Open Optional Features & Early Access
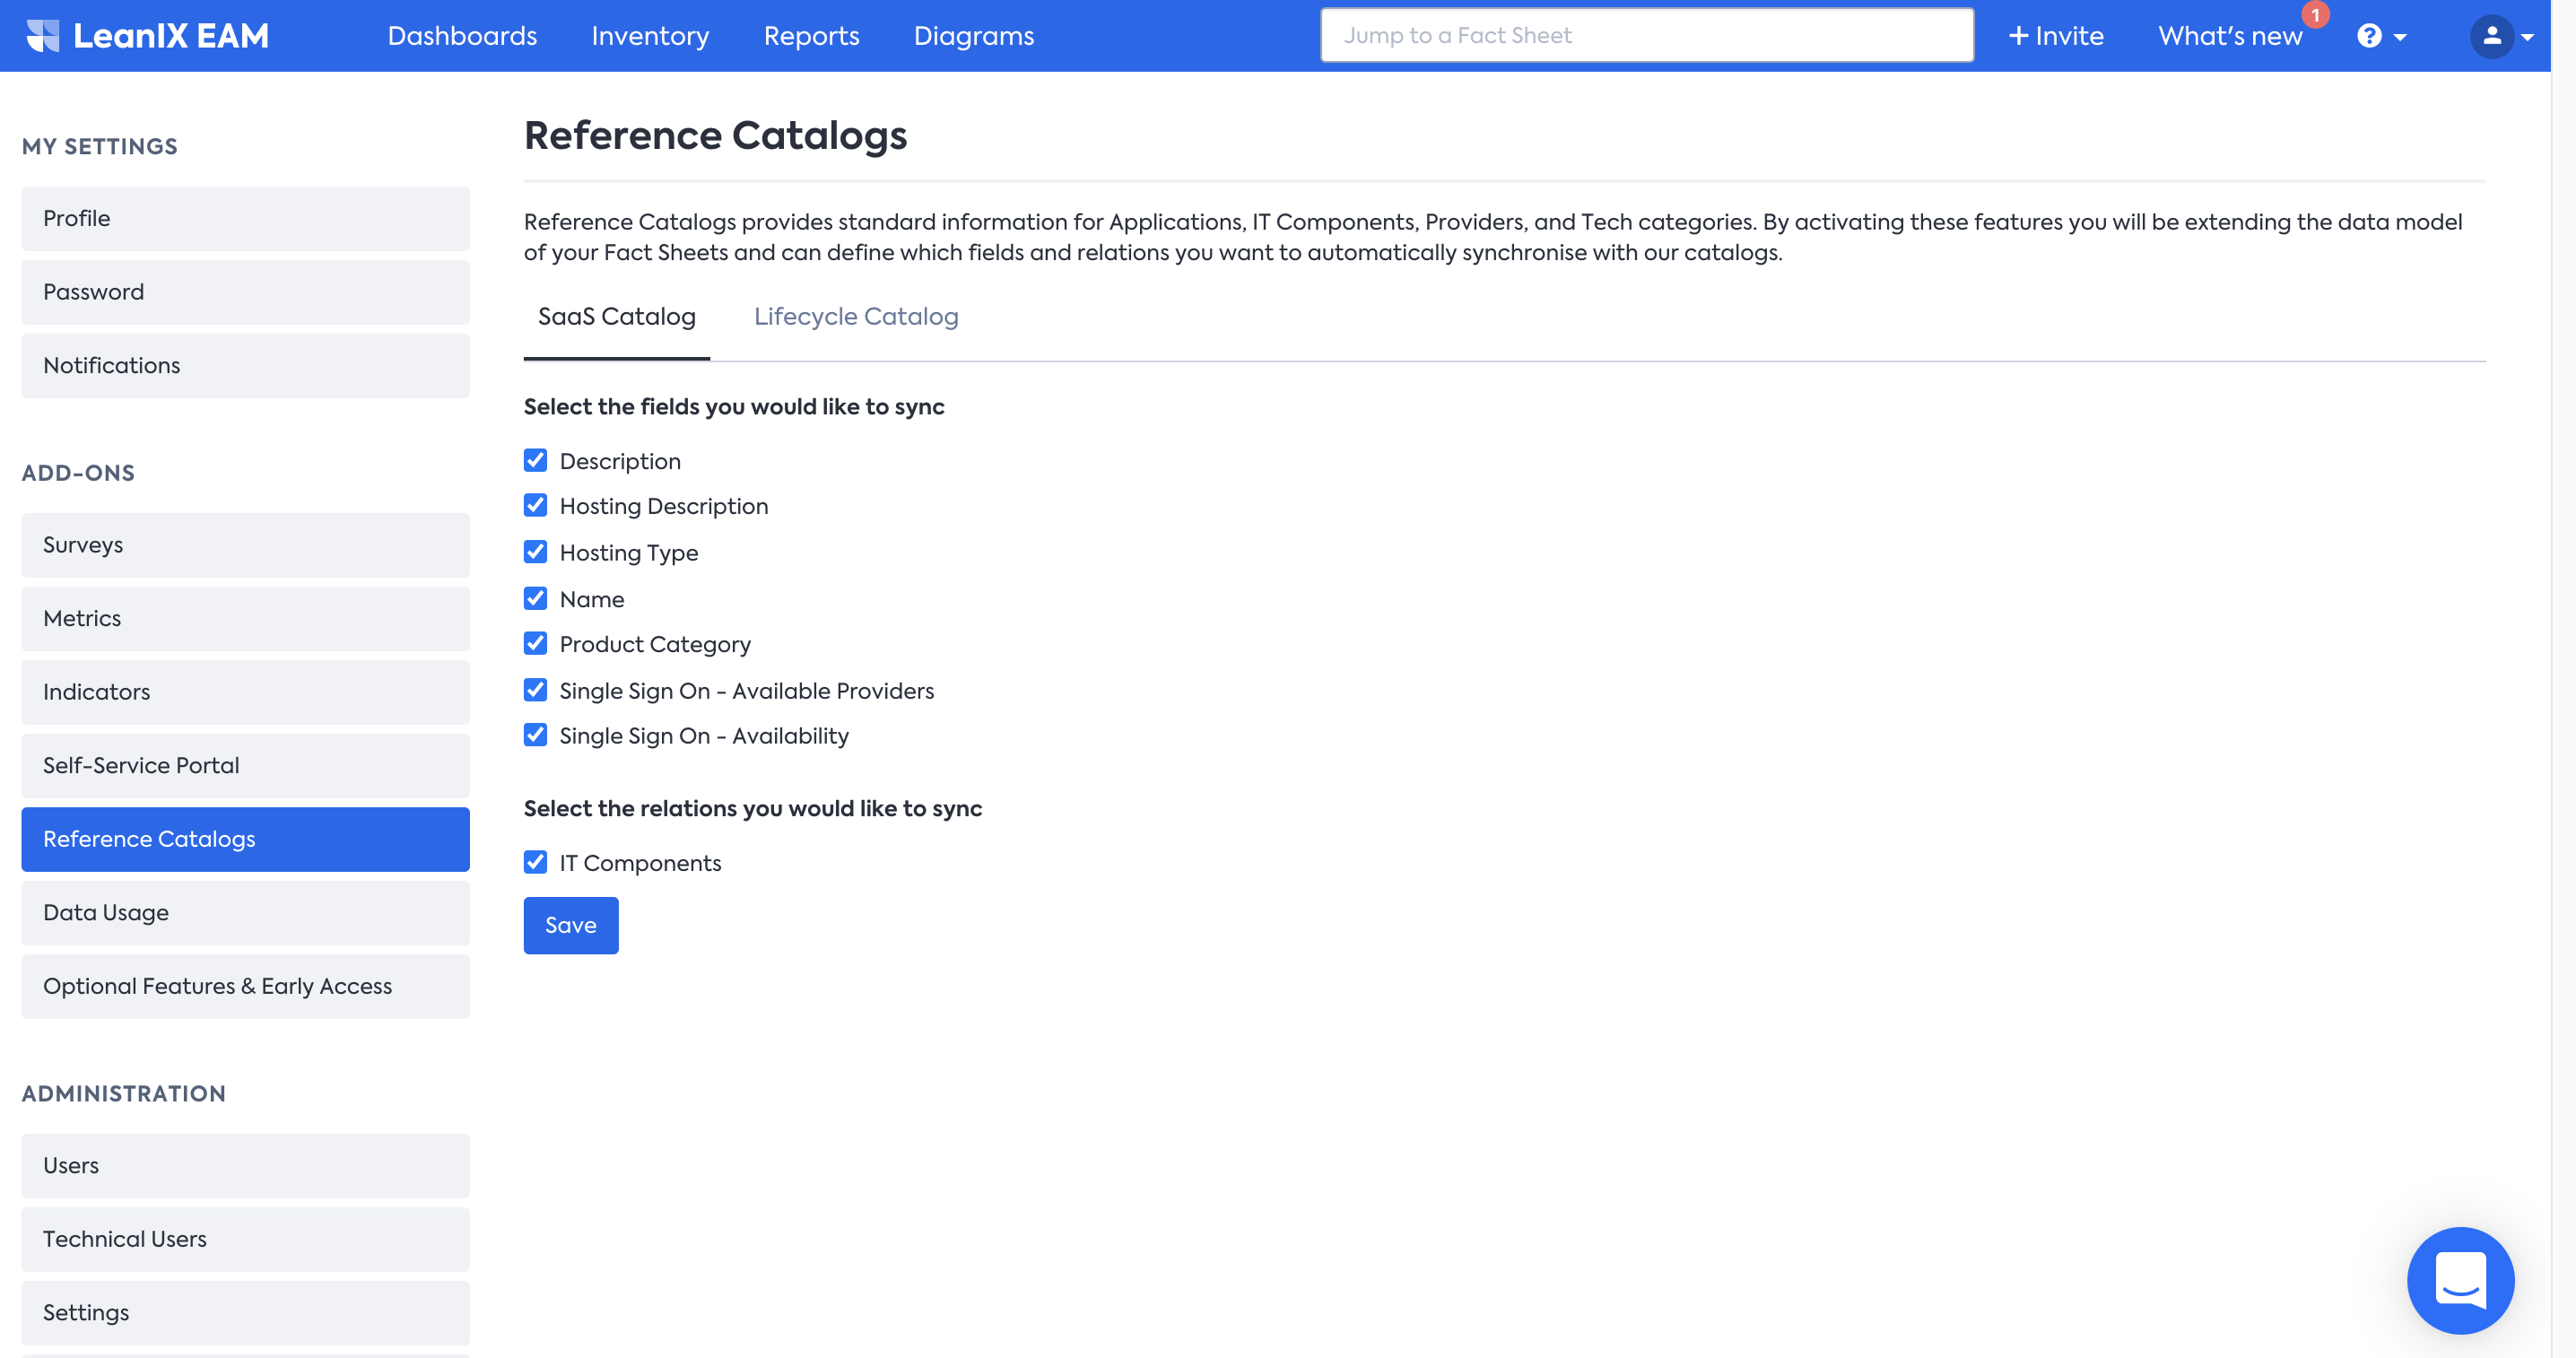The width and height of the screenshot is (2576, 1358). point(245,986)
